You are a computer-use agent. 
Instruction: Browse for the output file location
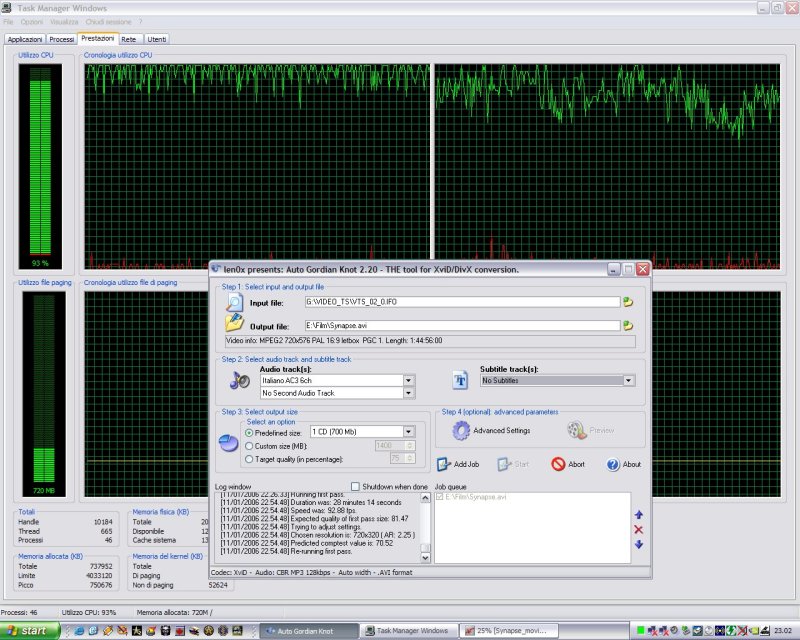coord(628,326)
